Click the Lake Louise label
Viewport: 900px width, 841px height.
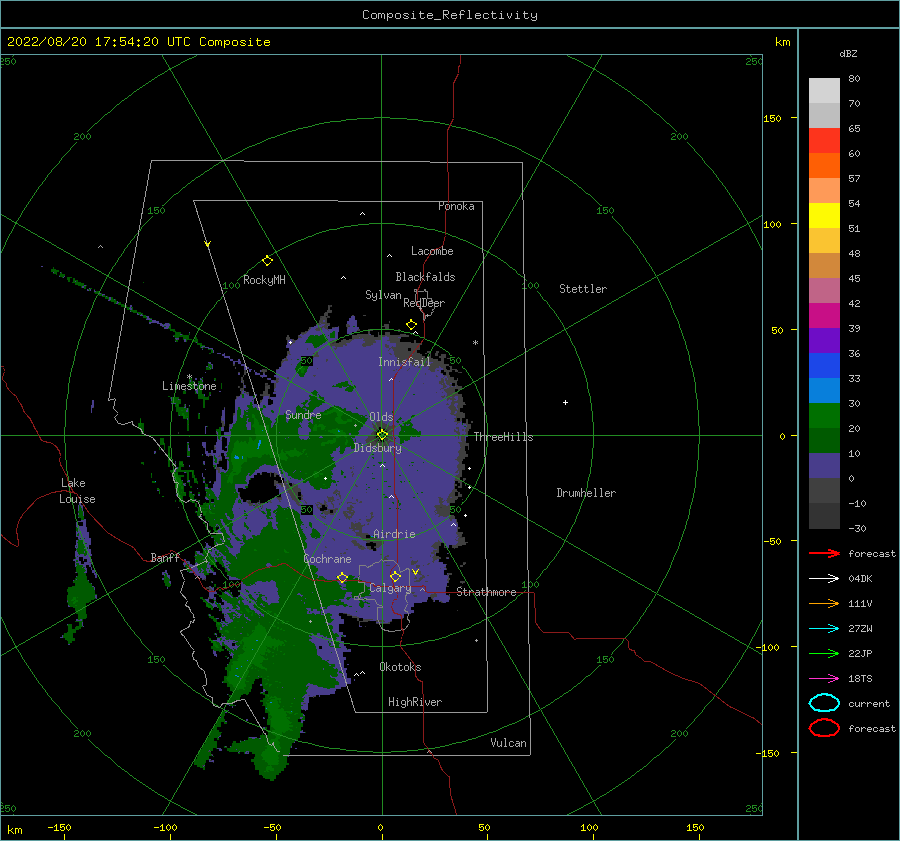77,491
